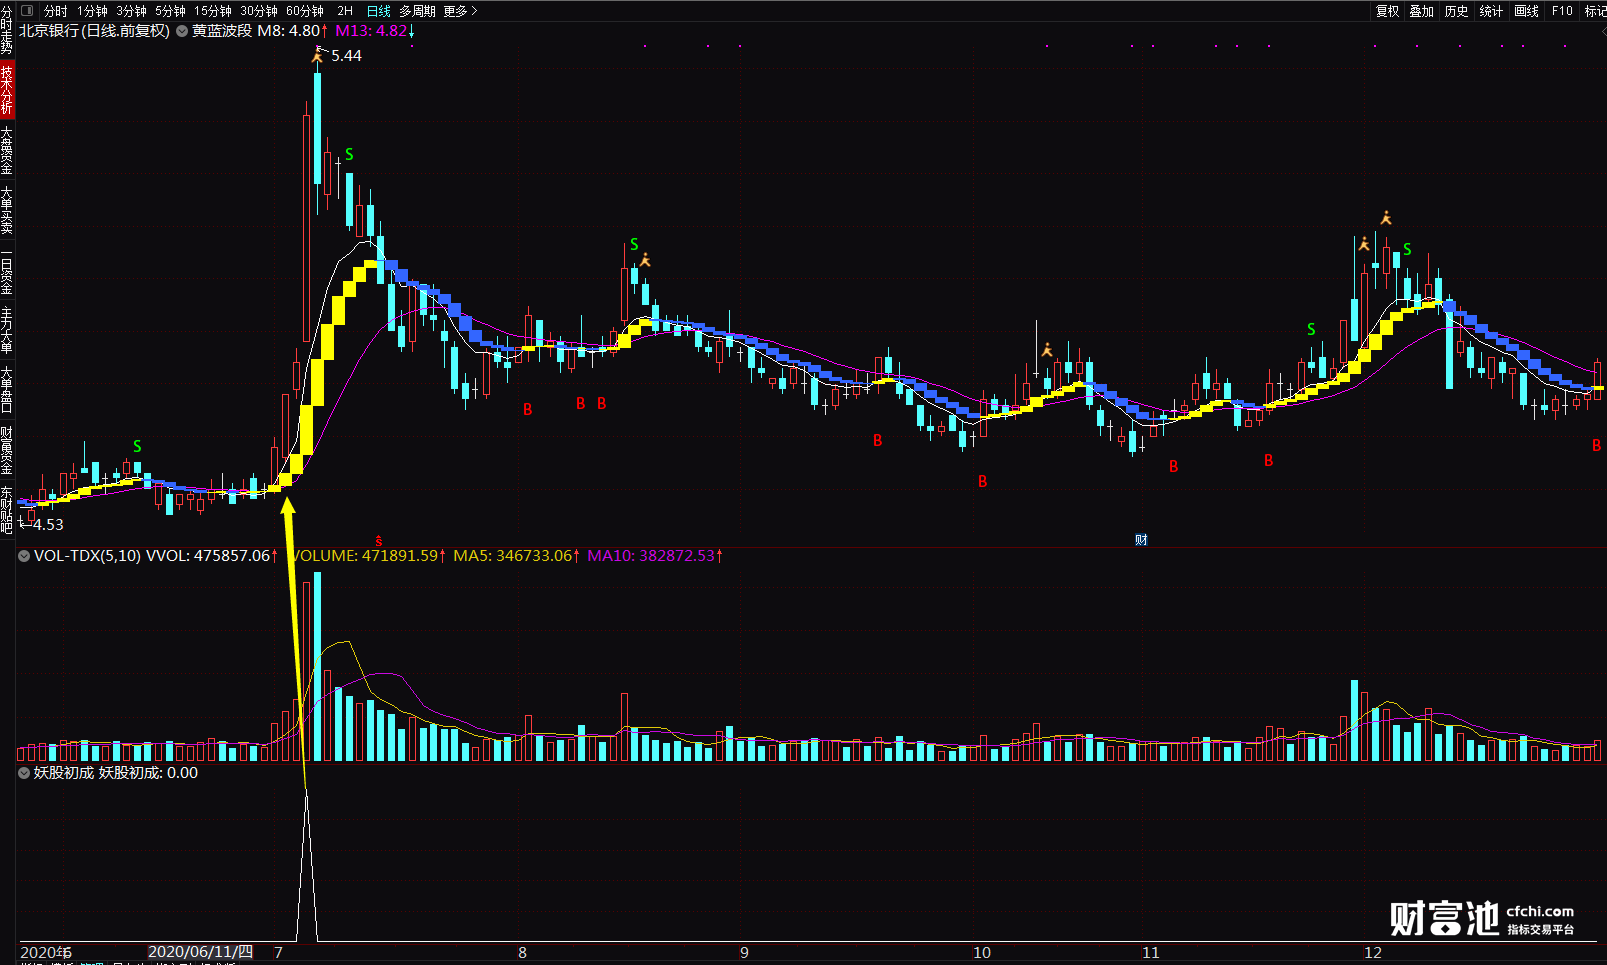This screenshot has width=1607, height=965.
Task: Select the 30分钟 period
Action: click(x=259, y=11)
